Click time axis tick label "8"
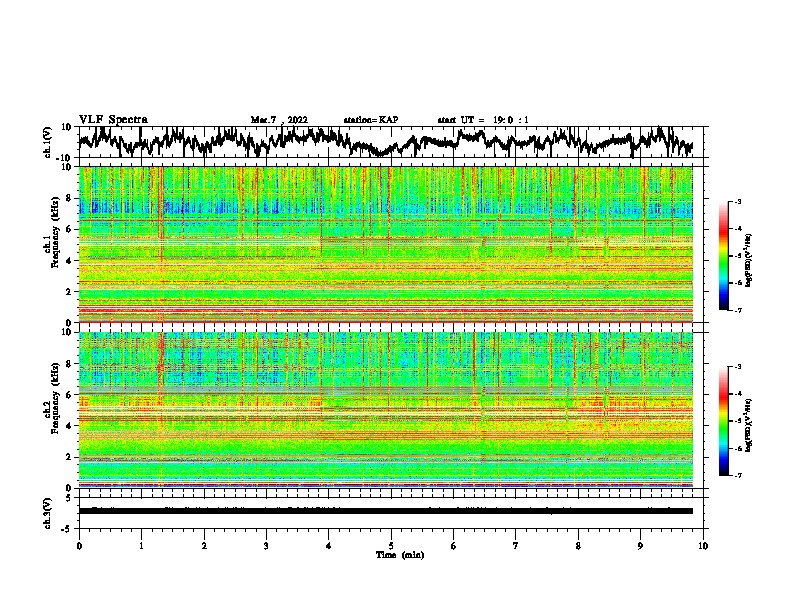The image size is (792, 612). [578, 545]
